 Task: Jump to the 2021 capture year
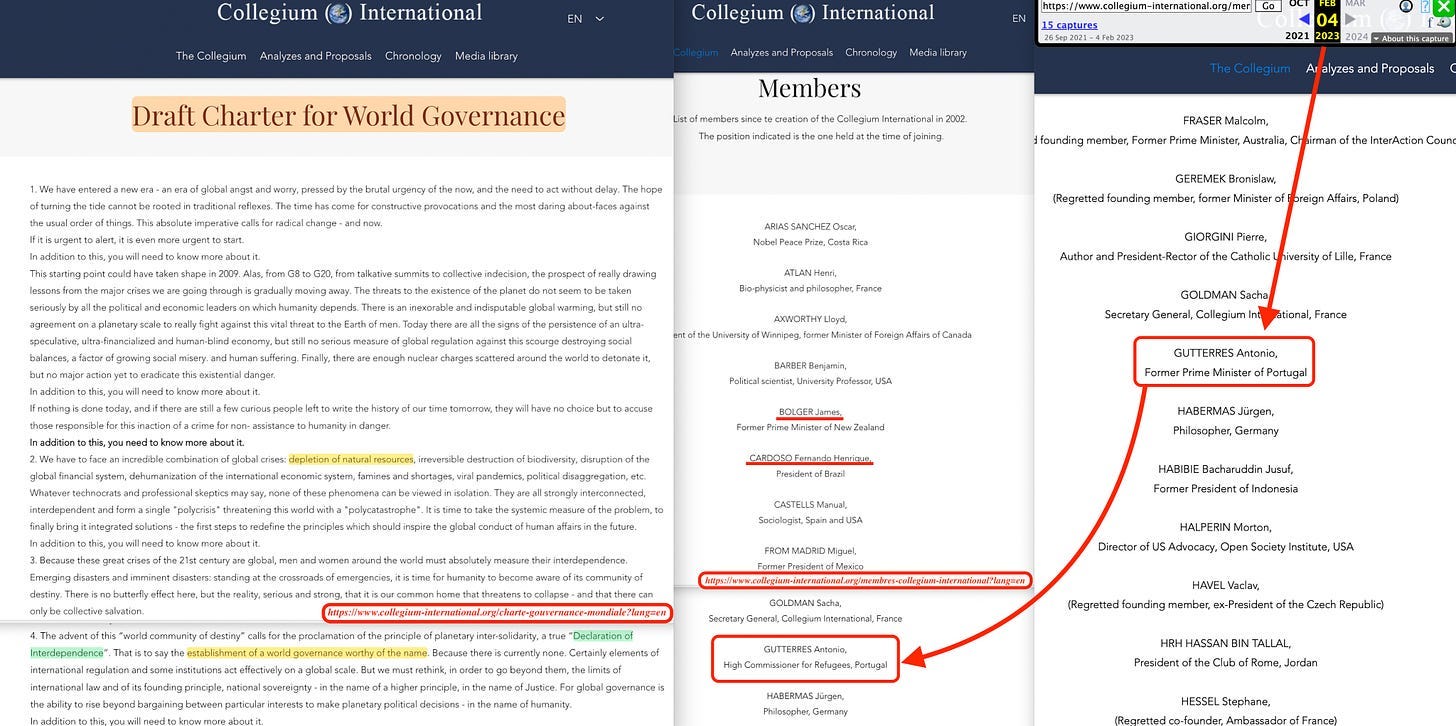click(x=1297, y=36)
